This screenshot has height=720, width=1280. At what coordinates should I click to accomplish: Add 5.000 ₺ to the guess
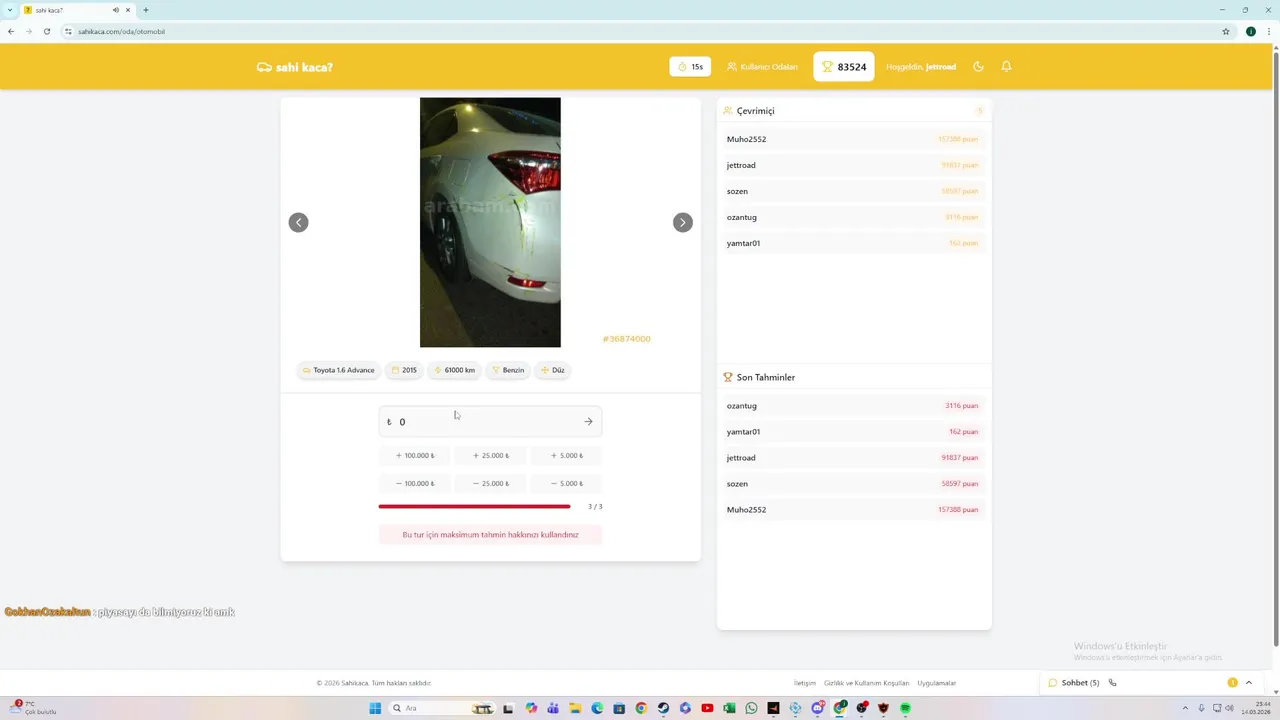[x=566, y=456]
